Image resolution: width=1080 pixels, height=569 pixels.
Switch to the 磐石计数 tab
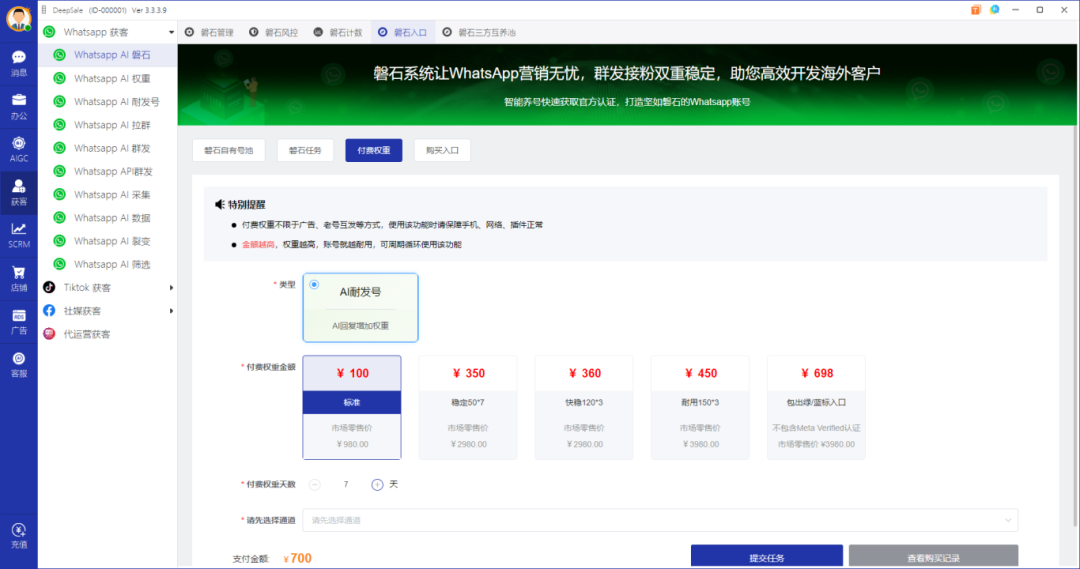tap(338, 32)
